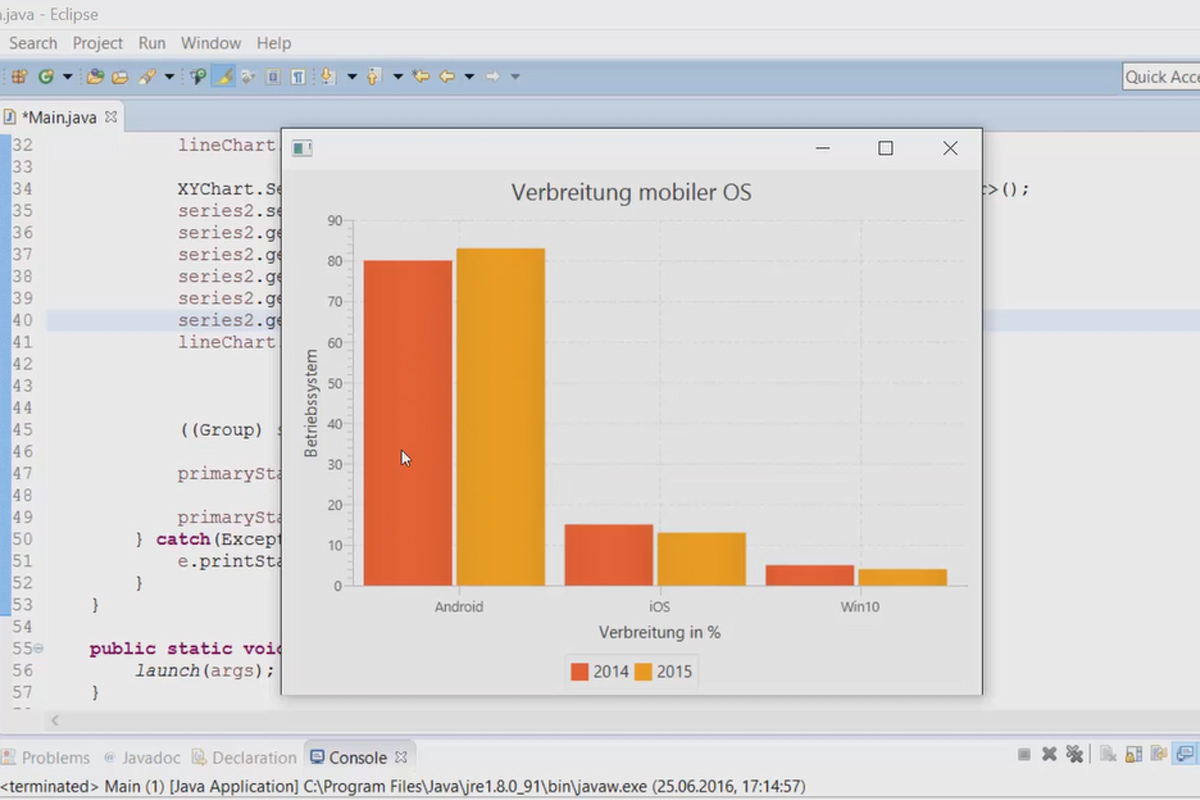This screenshot has height=800, width=1200.
Task: Click the 2015 legend color swatch
Action: (x=643, y=672)
